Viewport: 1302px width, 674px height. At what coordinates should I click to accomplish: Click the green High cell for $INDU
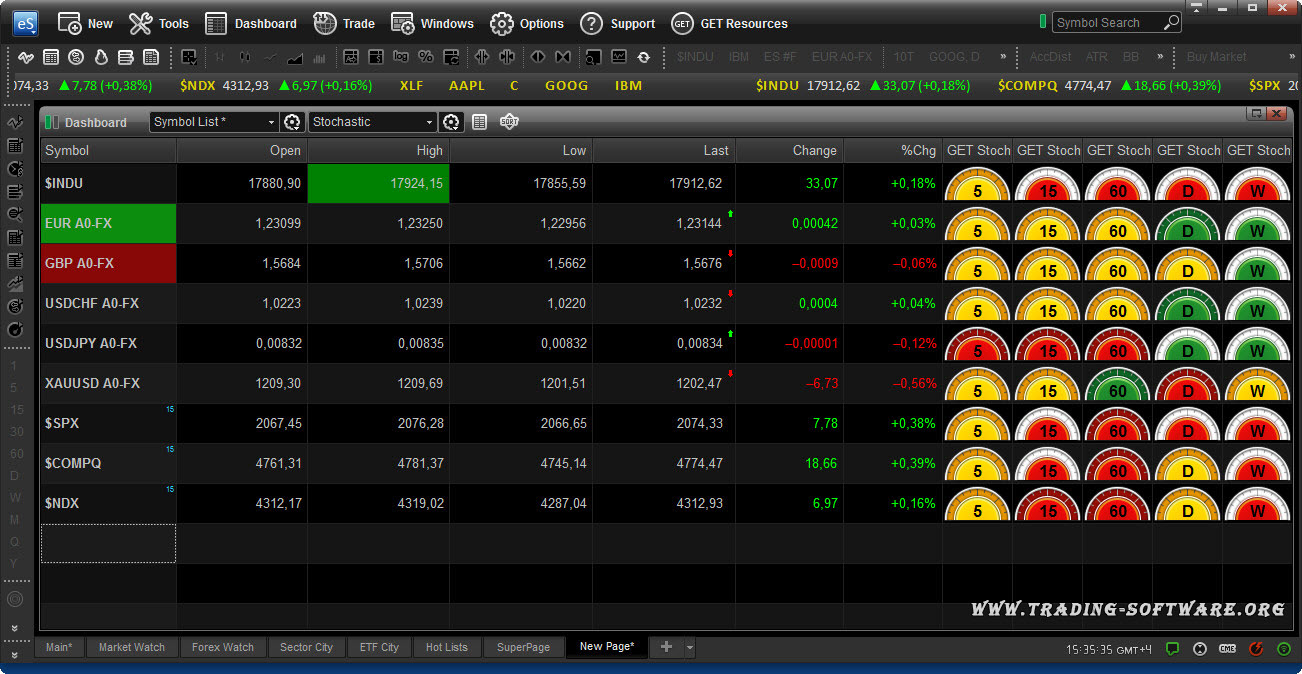tap(378, 184)
